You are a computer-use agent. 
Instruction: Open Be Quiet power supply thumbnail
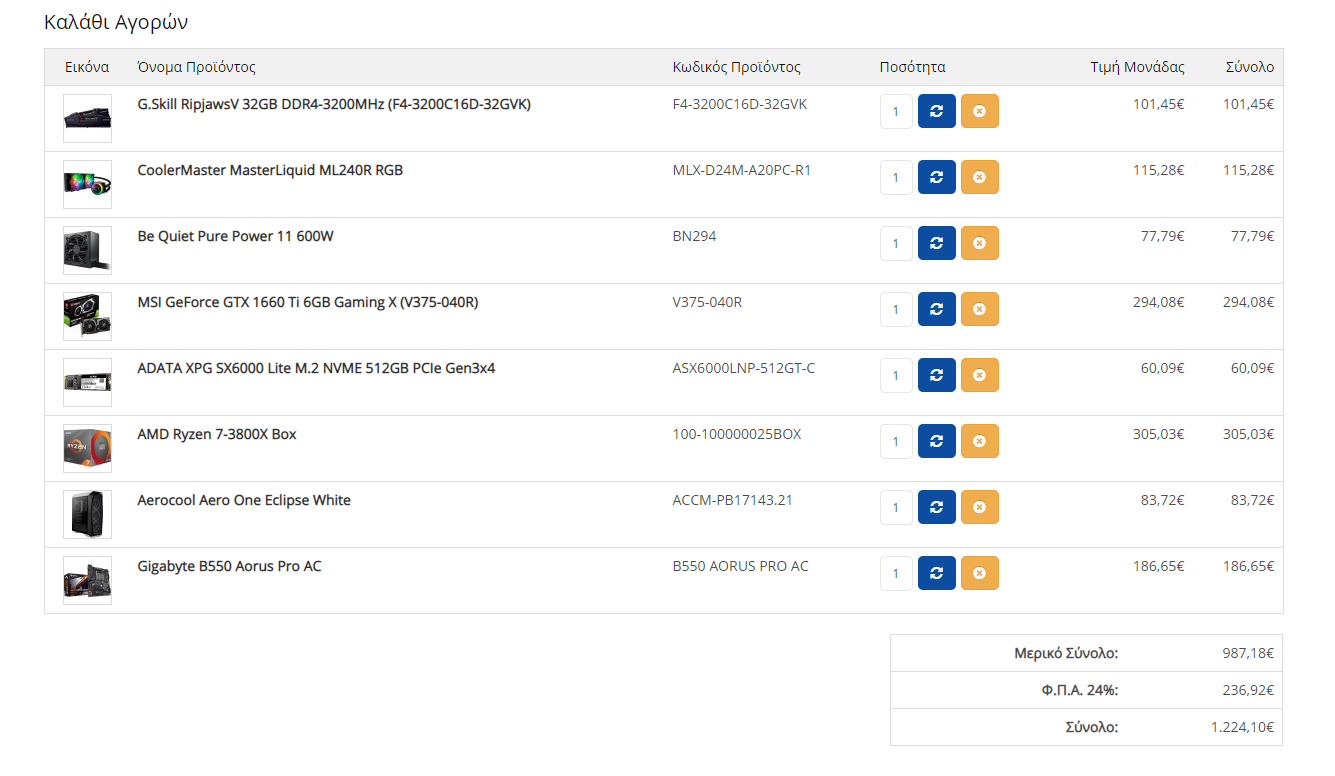[87, 250]
